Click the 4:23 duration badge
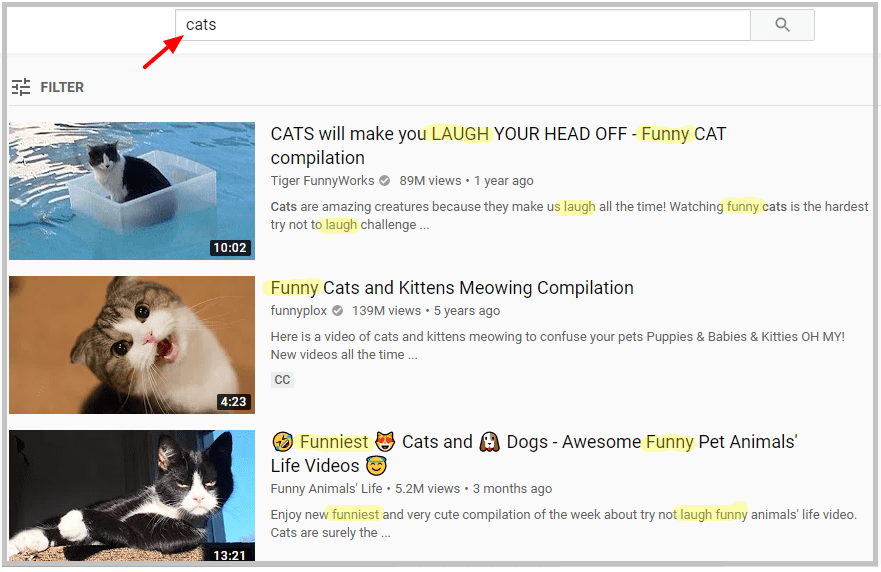Viewport: 881px width, 572px height. point(233,402)
